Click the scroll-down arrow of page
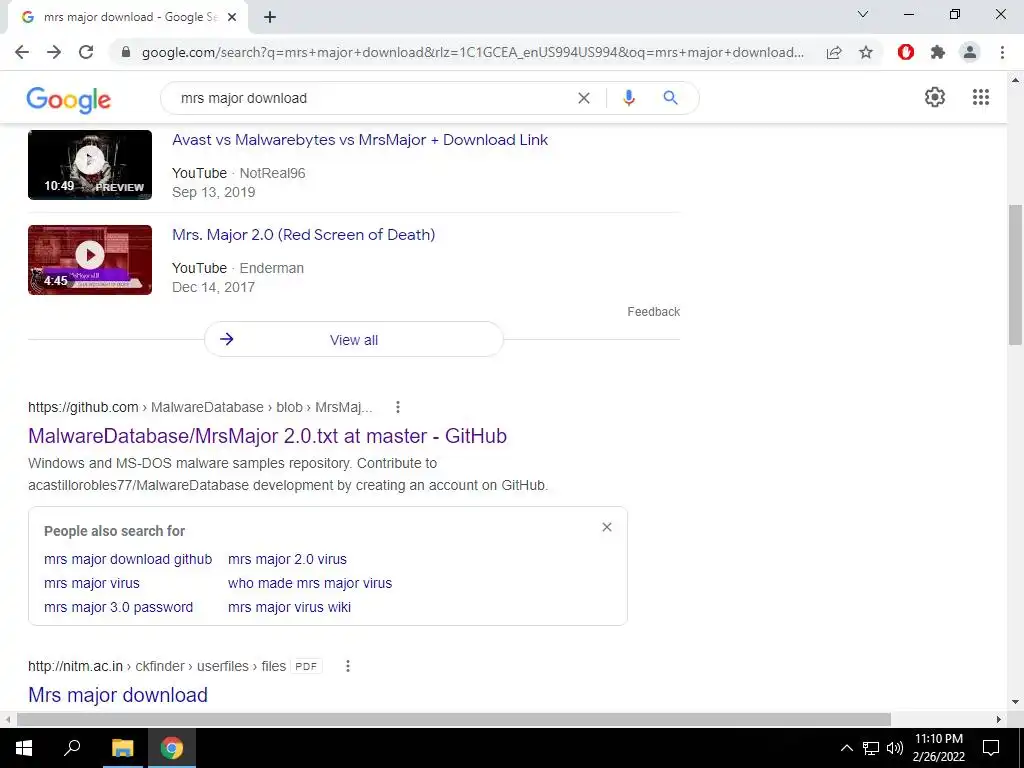1024x768 pixels. coord(1016,703)
